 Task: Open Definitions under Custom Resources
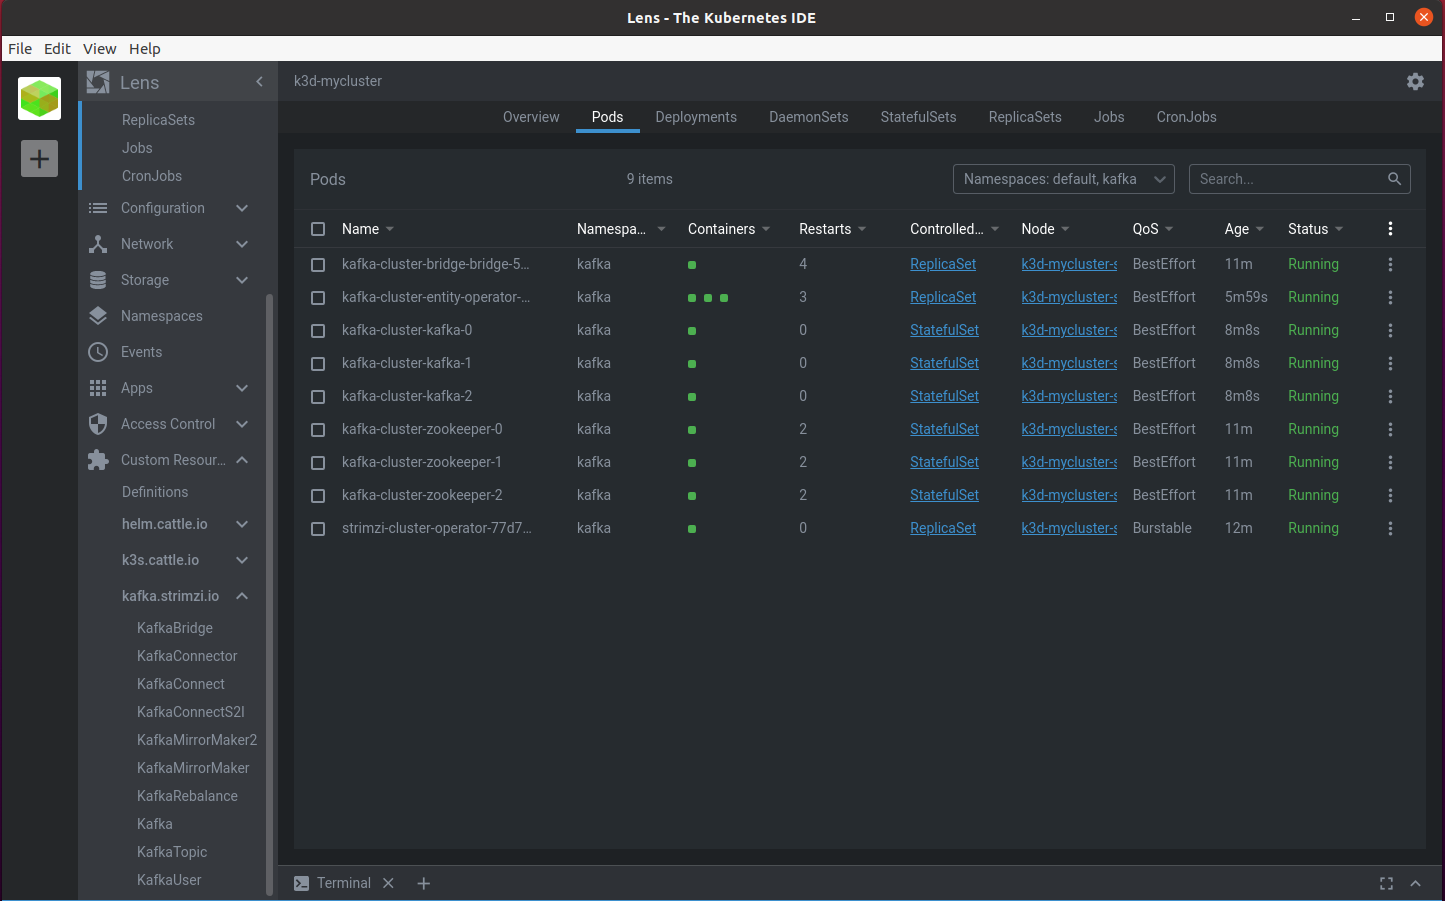coord(155,492)
